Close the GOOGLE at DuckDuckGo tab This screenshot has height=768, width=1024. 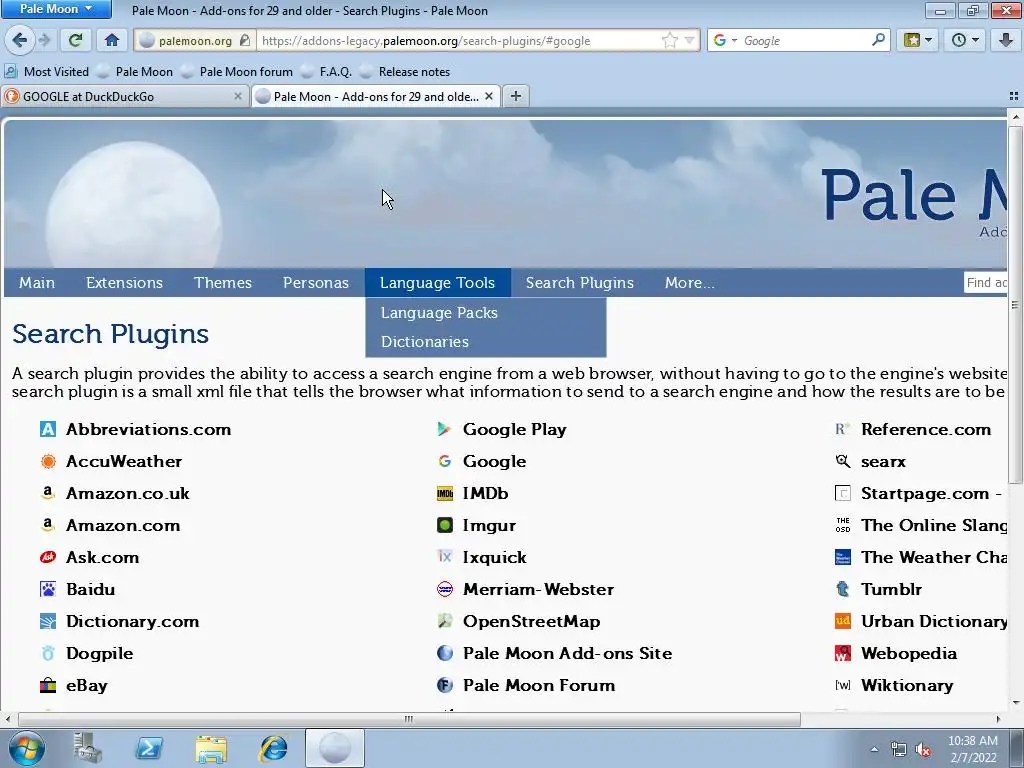(238, 96)
